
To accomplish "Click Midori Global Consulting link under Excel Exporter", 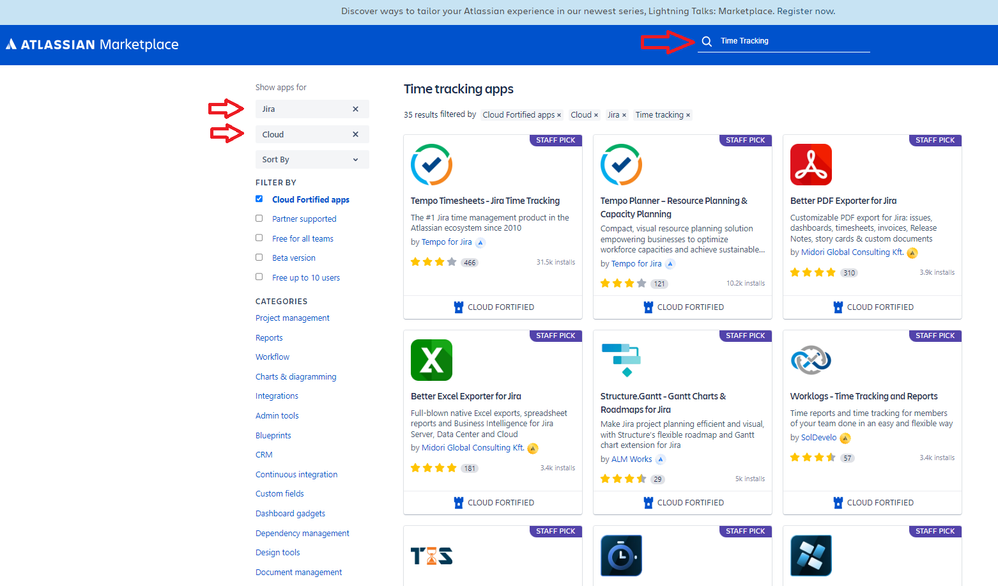I will click(473, 448).
